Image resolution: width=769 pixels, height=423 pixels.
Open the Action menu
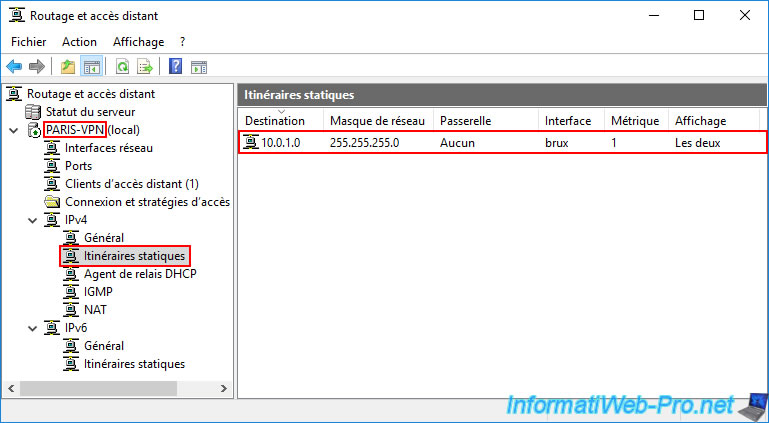pyautogui.click(x=79, y=42)
